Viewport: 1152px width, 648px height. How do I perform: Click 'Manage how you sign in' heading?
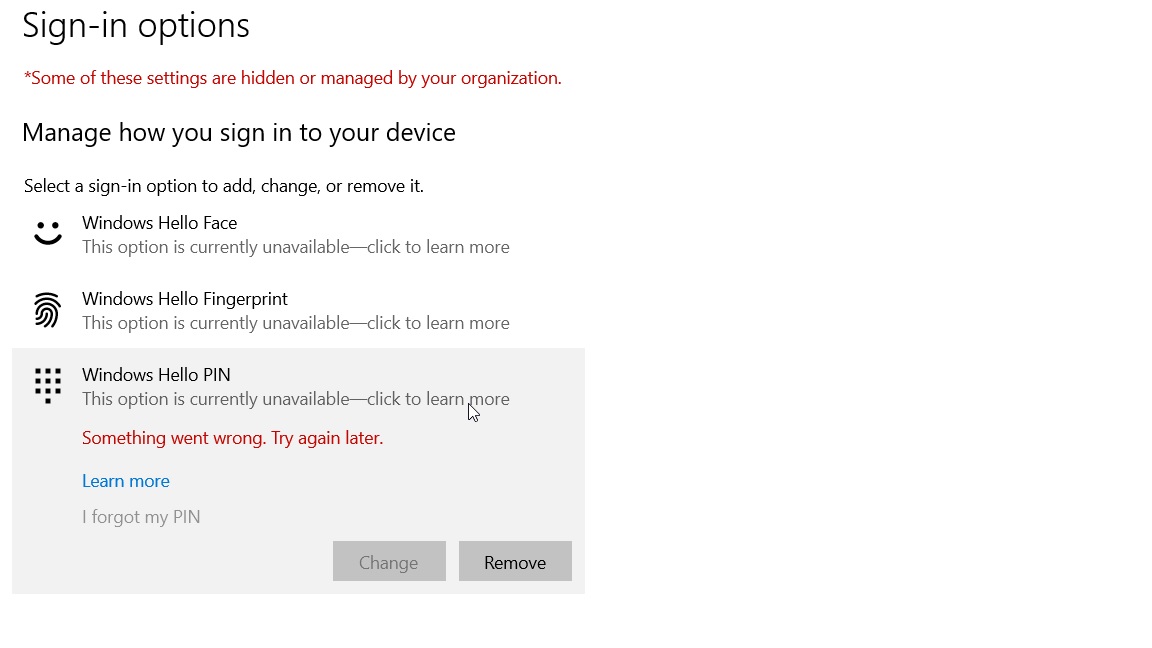coord(239,133)
